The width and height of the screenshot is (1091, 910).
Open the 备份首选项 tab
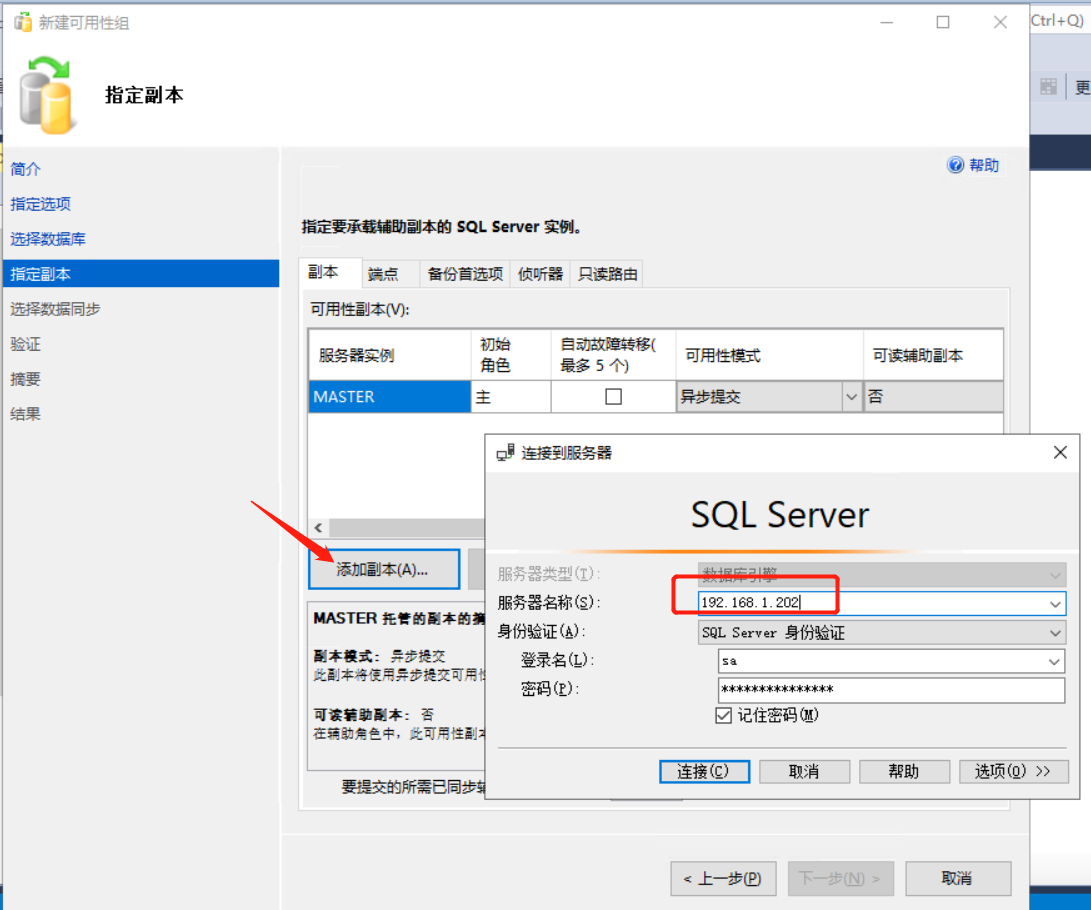[x=465, y=274]
